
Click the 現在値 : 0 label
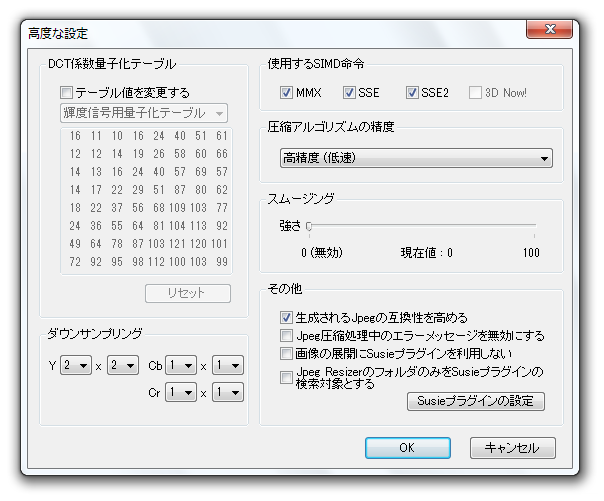426,253
